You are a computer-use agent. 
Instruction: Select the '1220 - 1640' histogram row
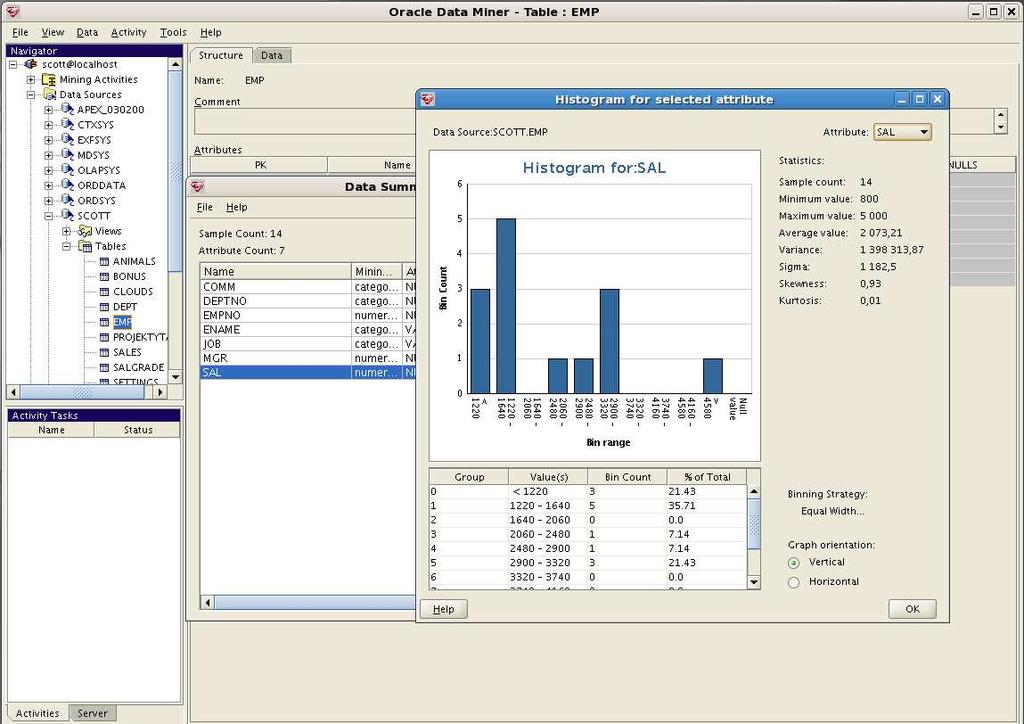pos(588,506)
